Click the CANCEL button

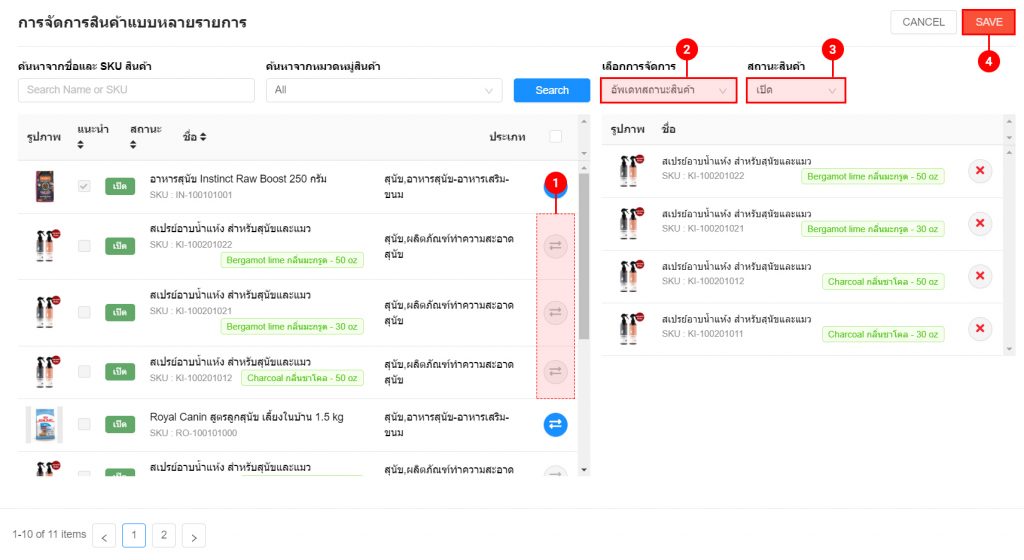tap(923, 22)
